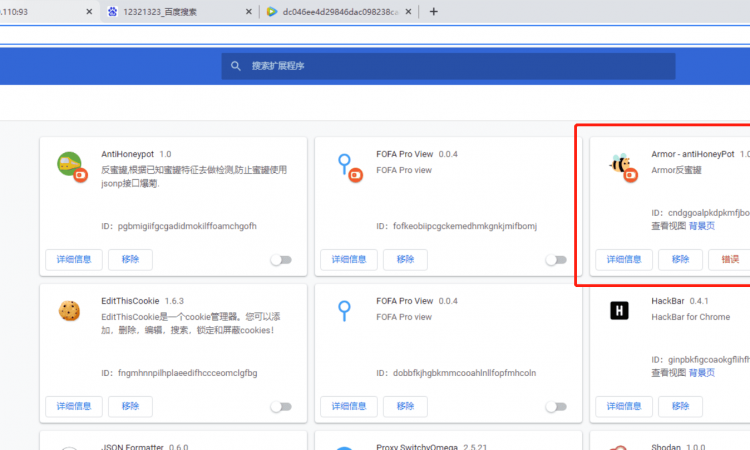Close the dc046ee4d29846dac tab
This screenshot has width=750, height=450.
408,11
